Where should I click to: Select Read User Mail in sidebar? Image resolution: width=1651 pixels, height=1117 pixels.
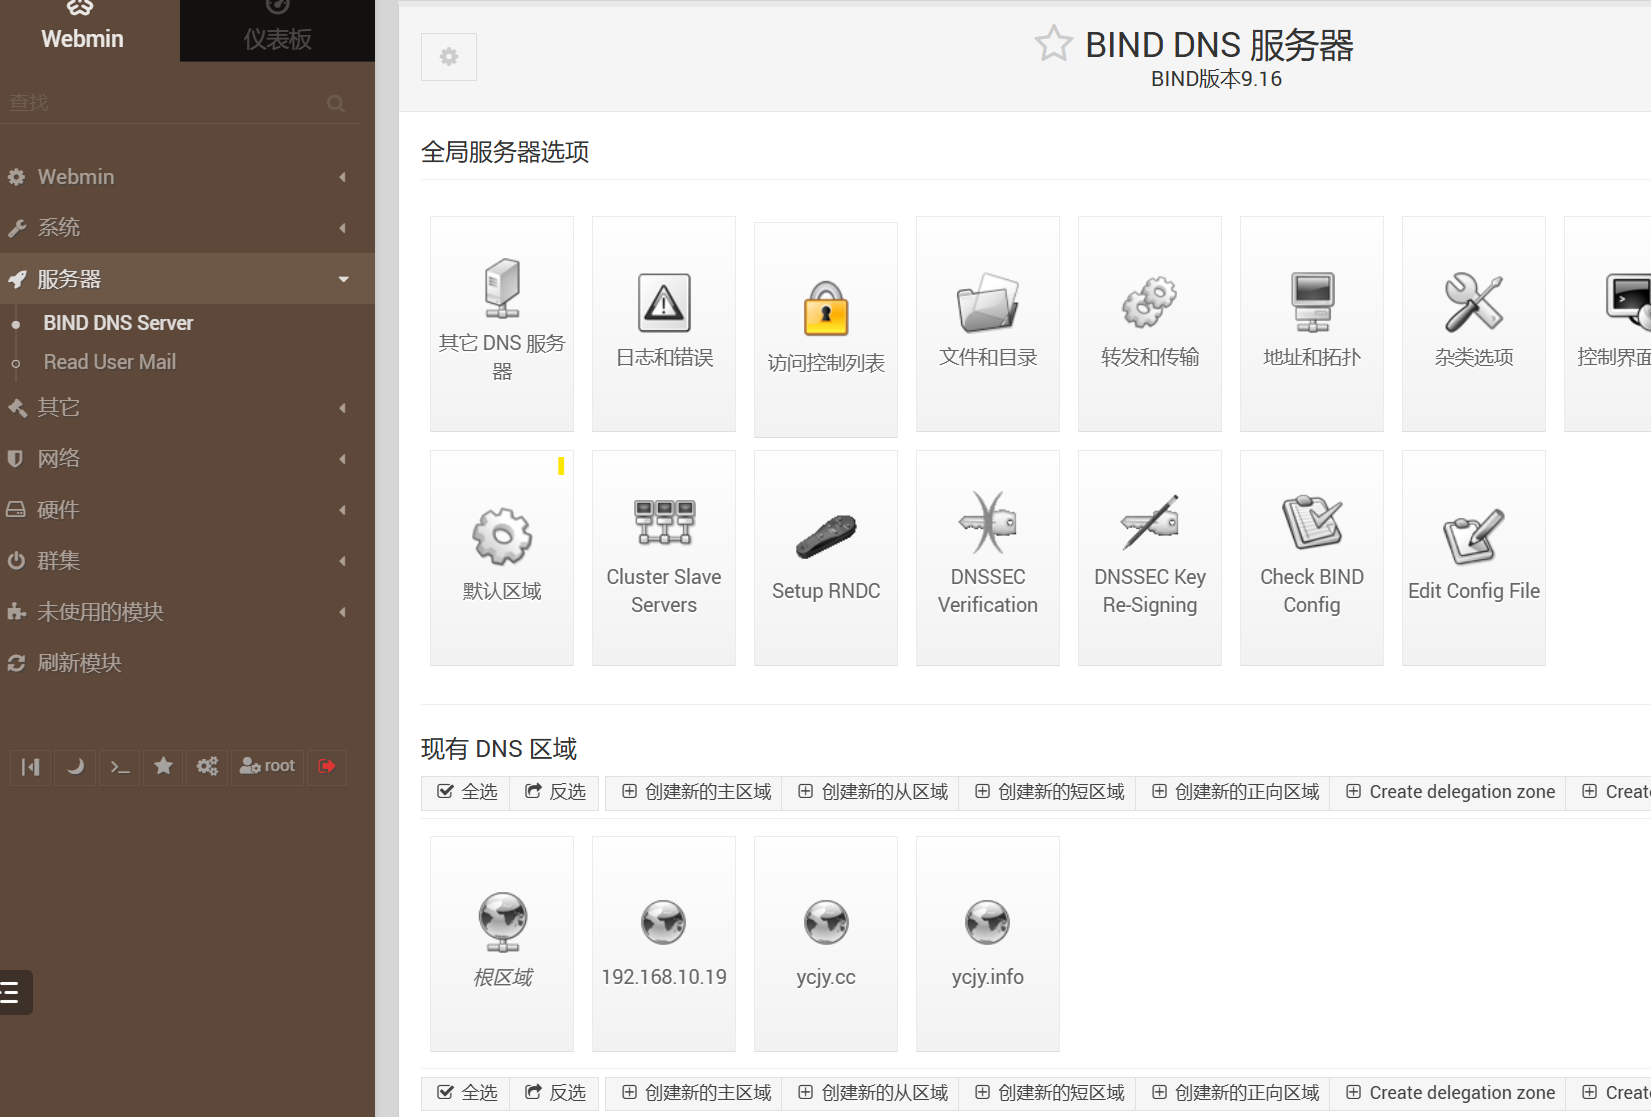[x=110, y=362]
